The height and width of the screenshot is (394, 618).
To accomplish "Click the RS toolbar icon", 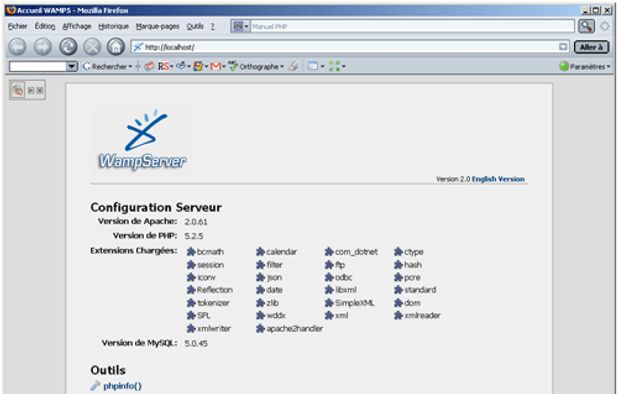I will click(x=163, y=67).
